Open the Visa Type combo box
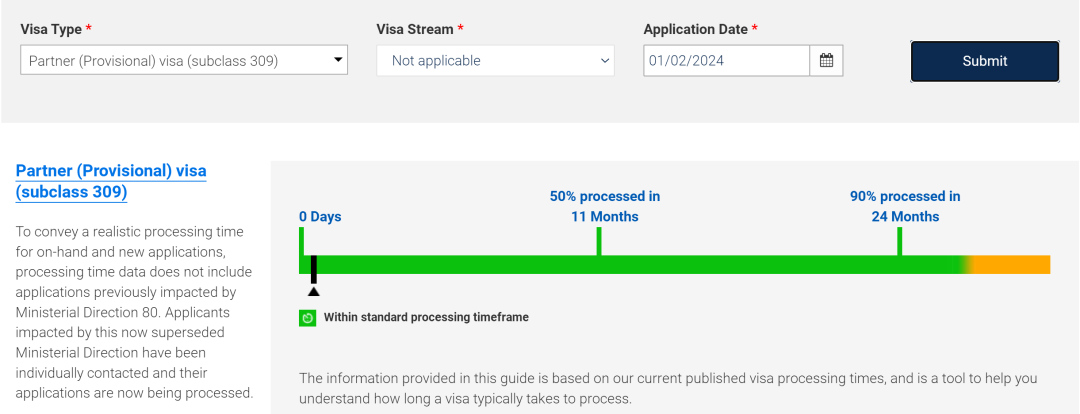 [183, 61]
